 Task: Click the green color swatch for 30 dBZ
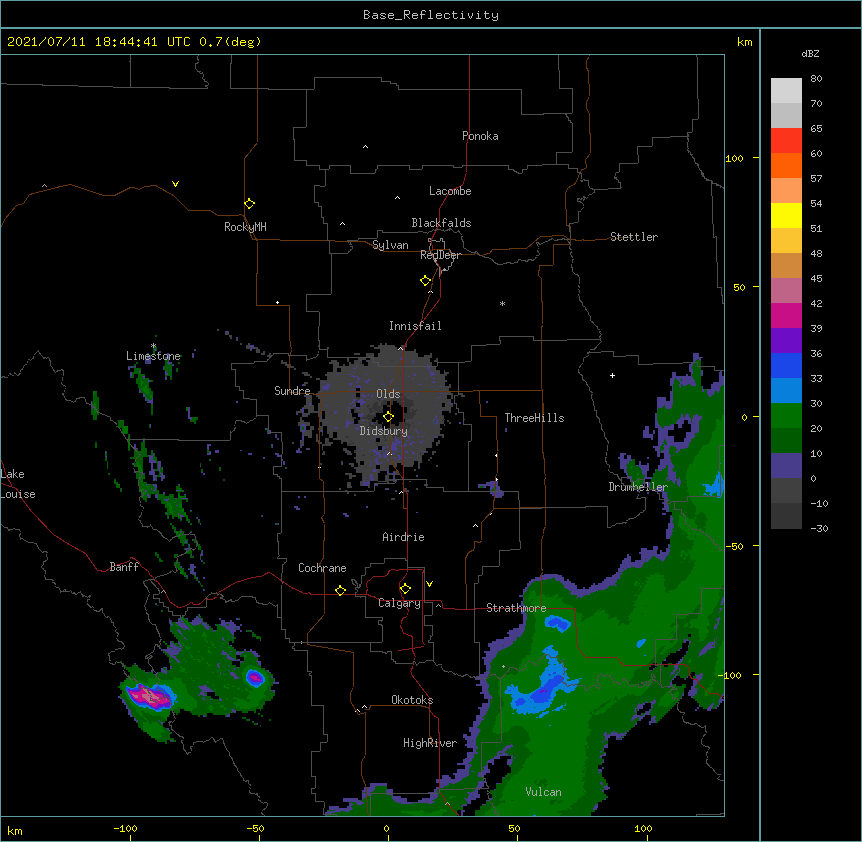pyautogui.click(x=786, y=416)
